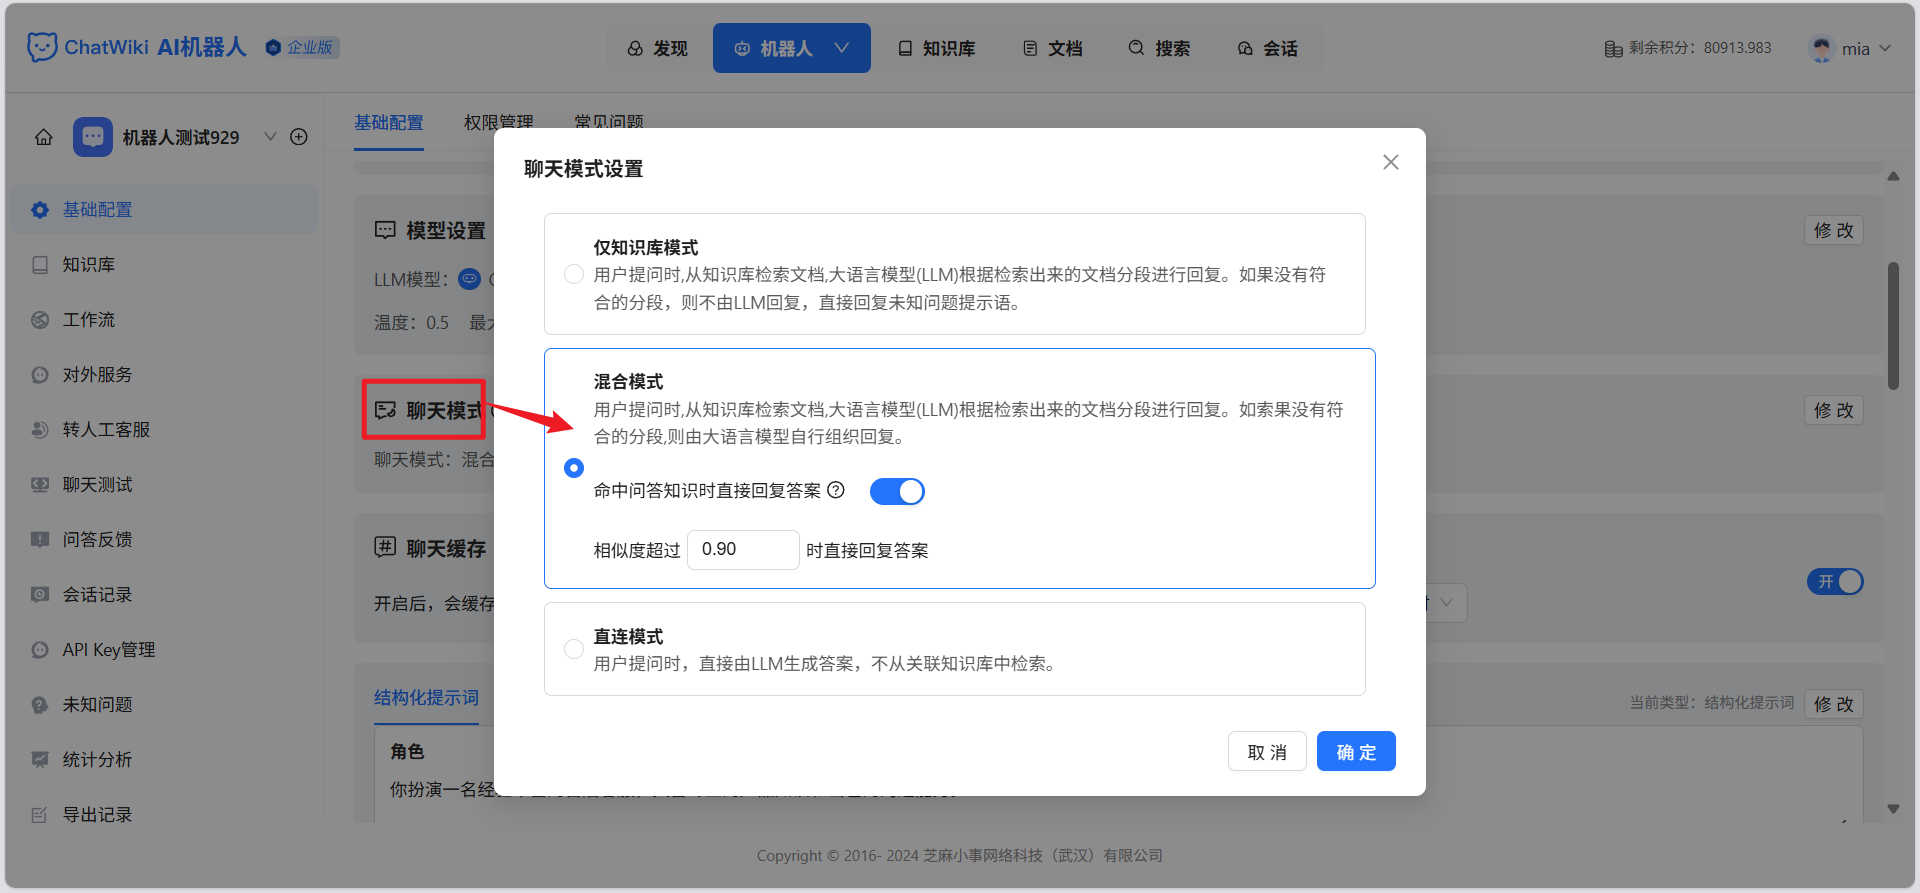The image size is (1920, 893).
Task: Open the 发现 navigation item
Action: pyautogui.click(x=658, y=48)
